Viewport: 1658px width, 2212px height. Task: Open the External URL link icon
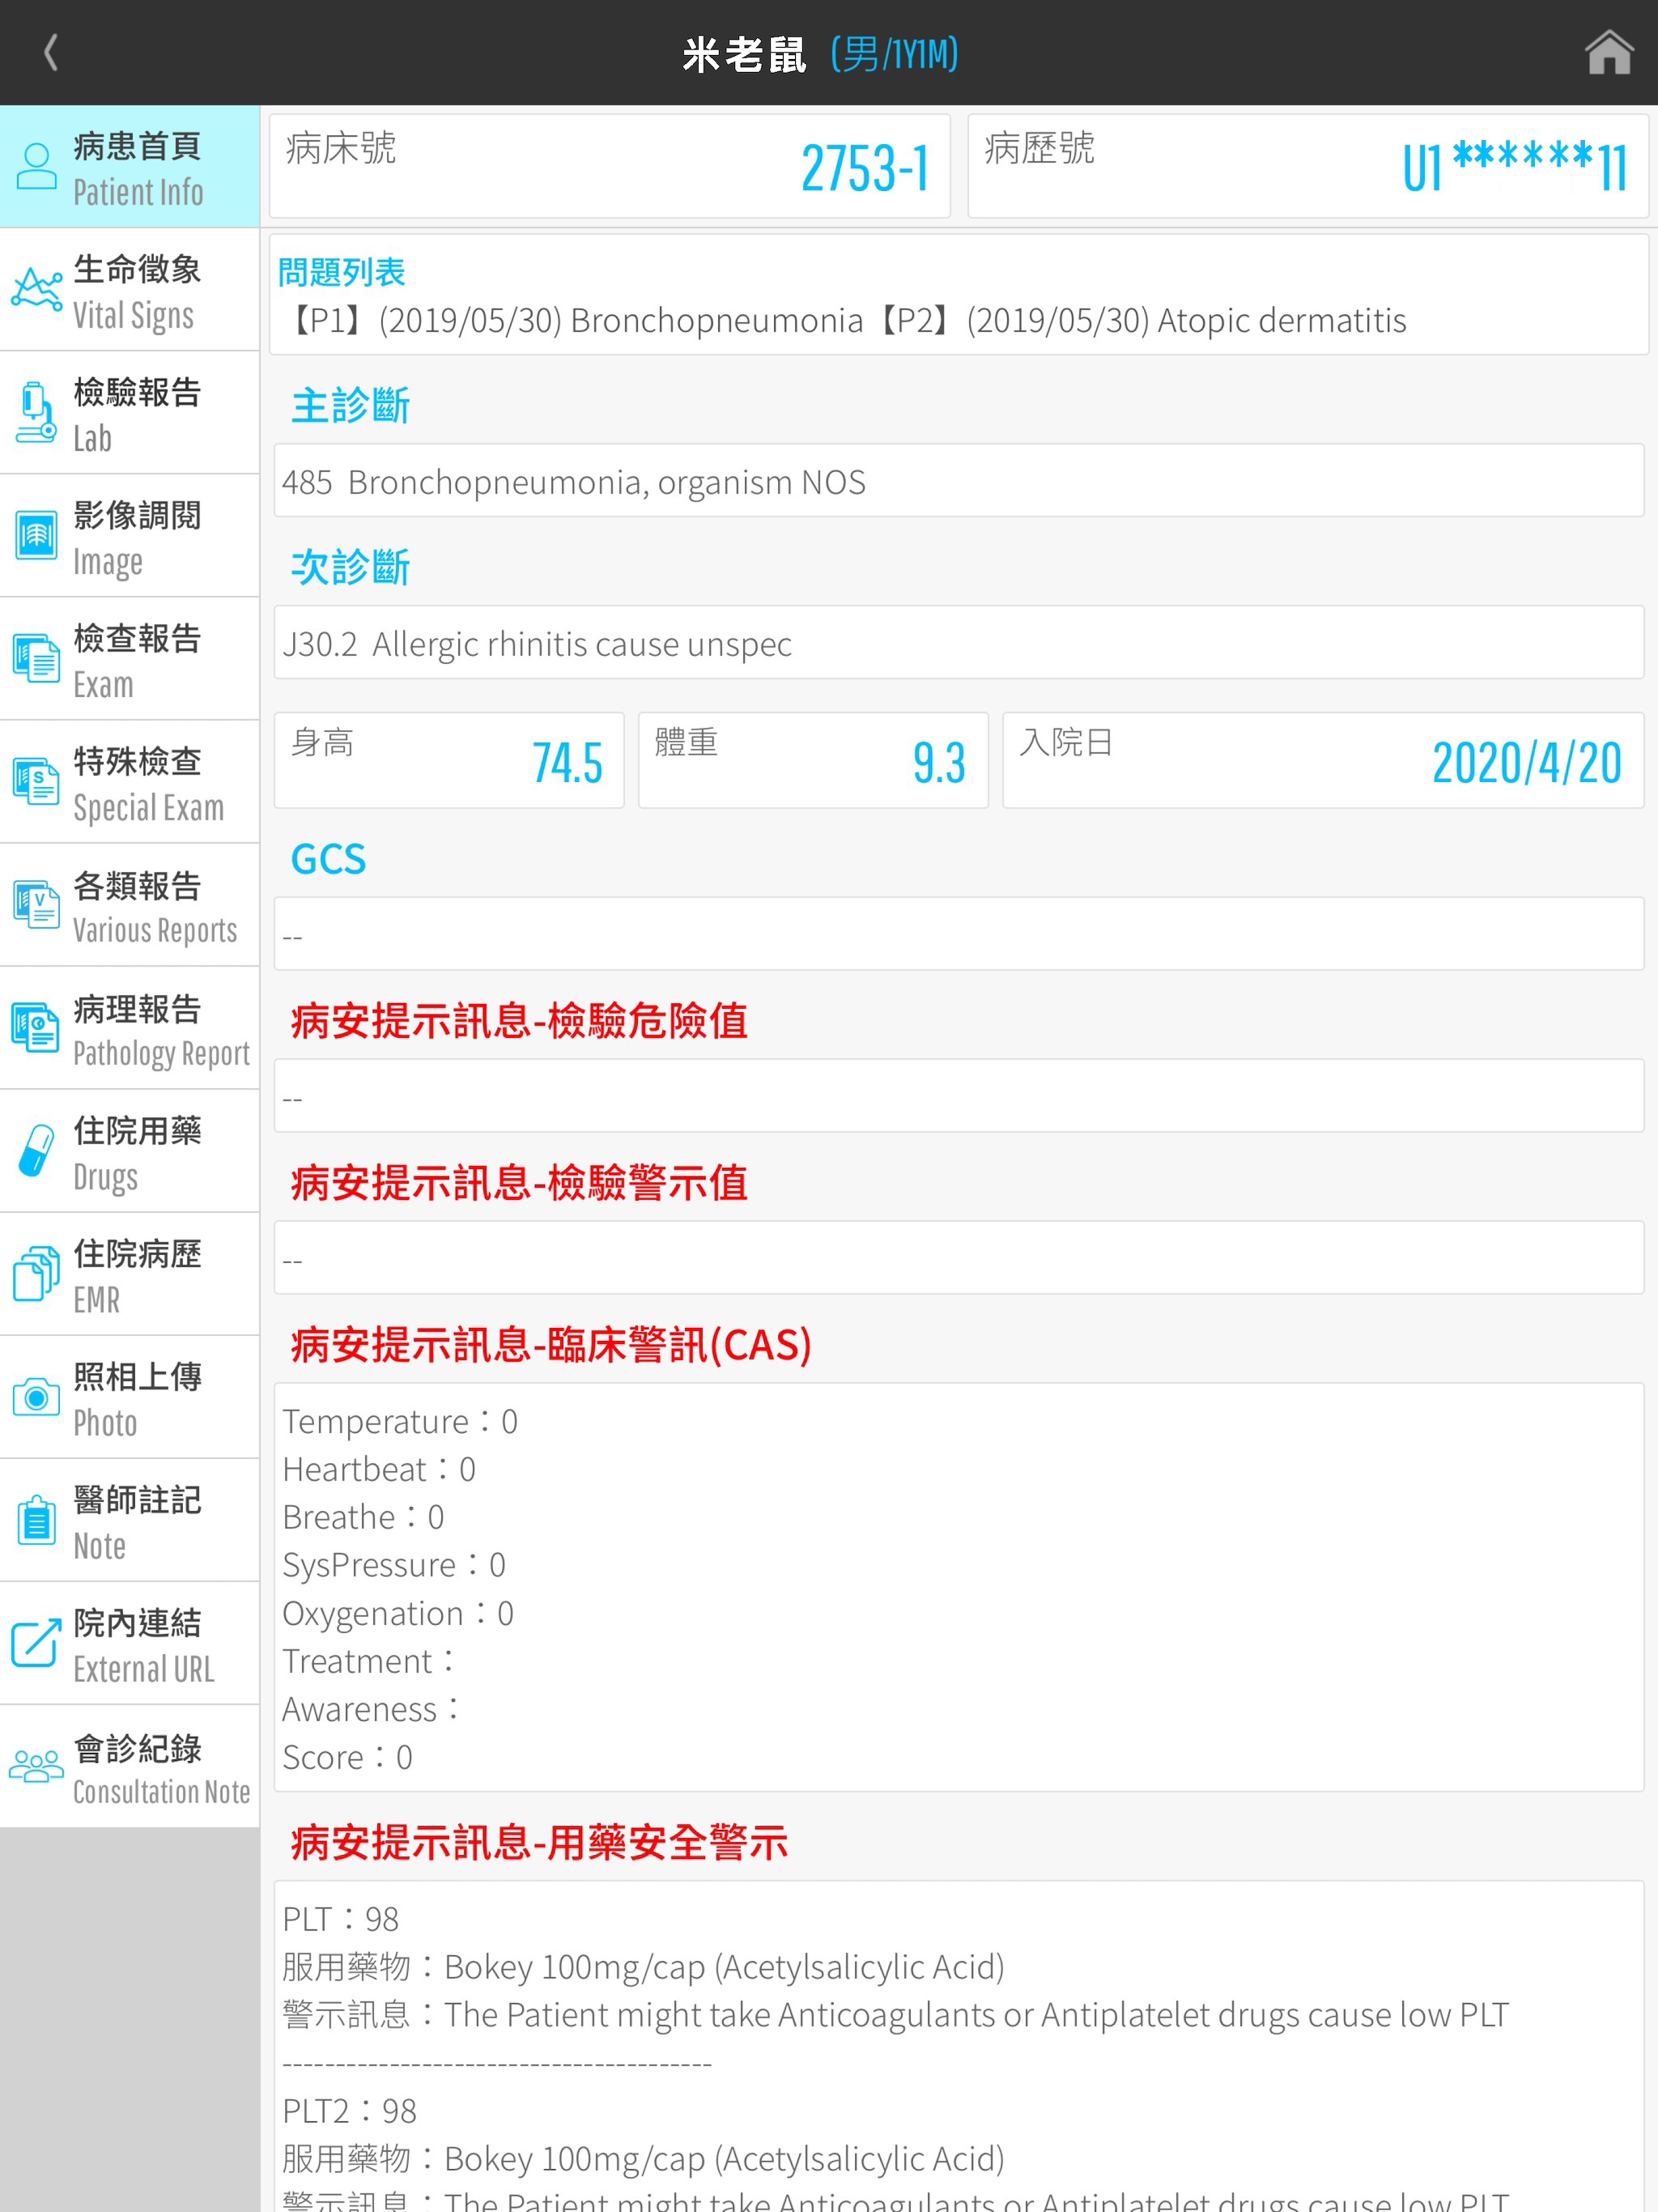tap(37, 1643)
